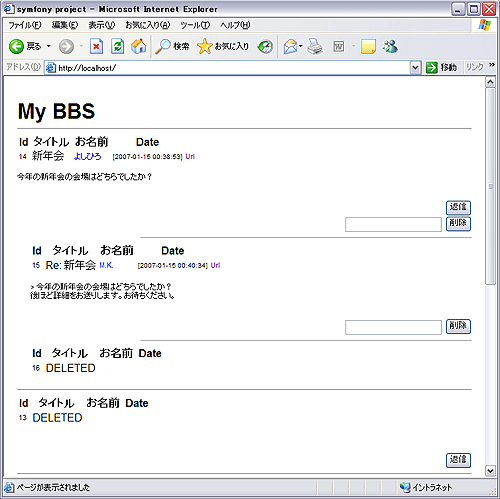Image resolution: width=500 pixels, height=499 pixels.
Task: Click the 返信 button under post 13
Action: tap(458, 460)
